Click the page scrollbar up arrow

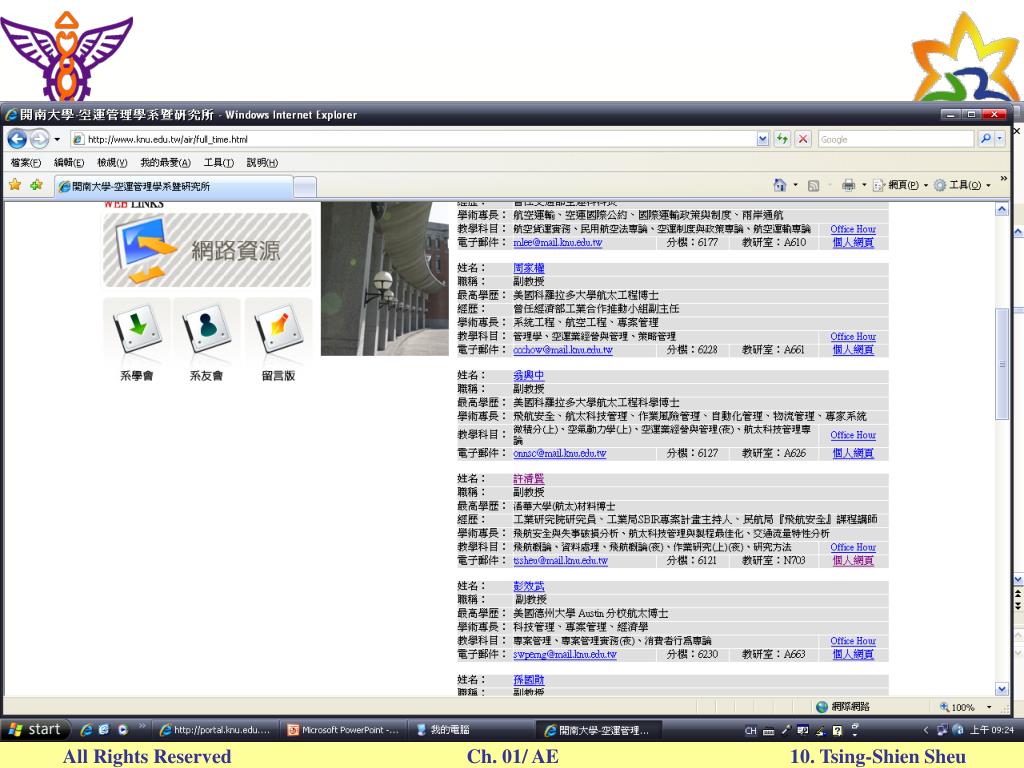point(1002,210)
